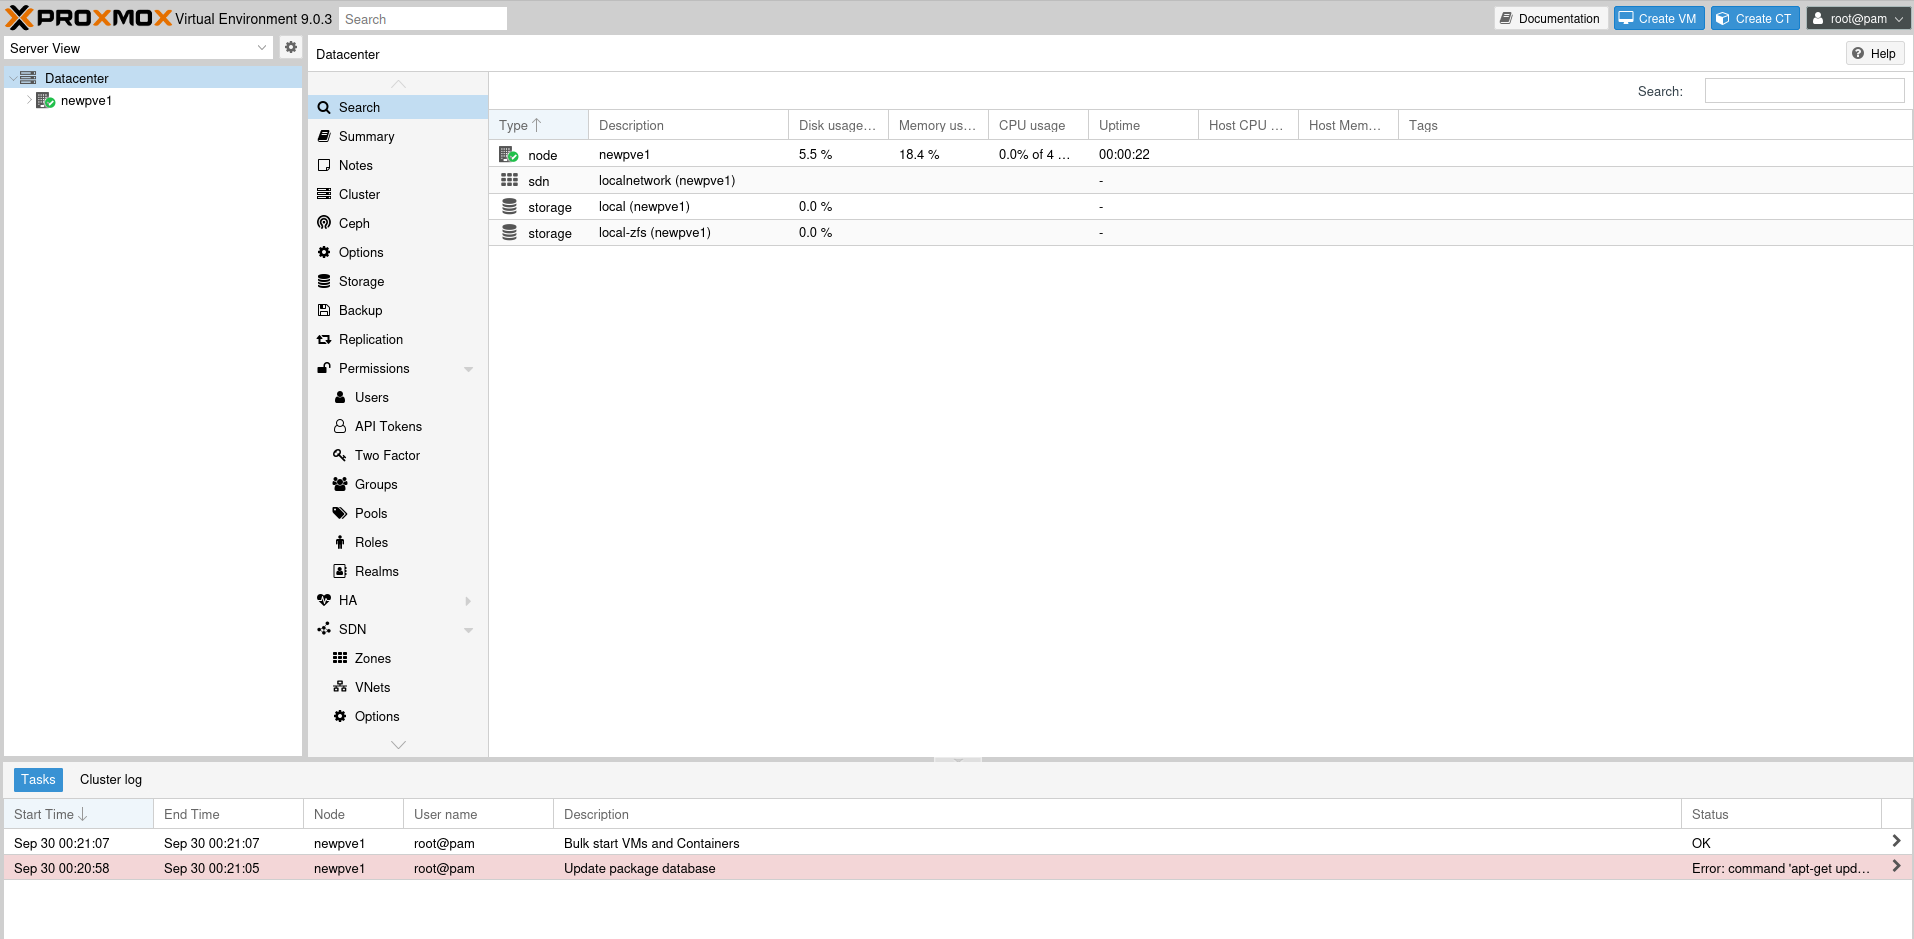The image size is (1914, 939).
Task: Click the Realms icon in Permissions
Action: coord(340,571)
